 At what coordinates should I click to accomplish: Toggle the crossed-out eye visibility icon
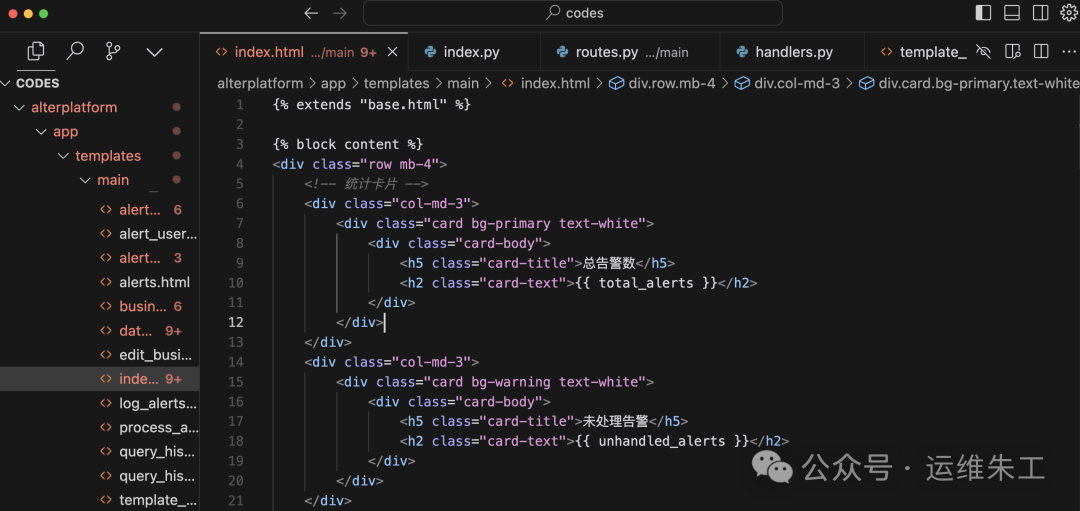[x=984, y=52]
